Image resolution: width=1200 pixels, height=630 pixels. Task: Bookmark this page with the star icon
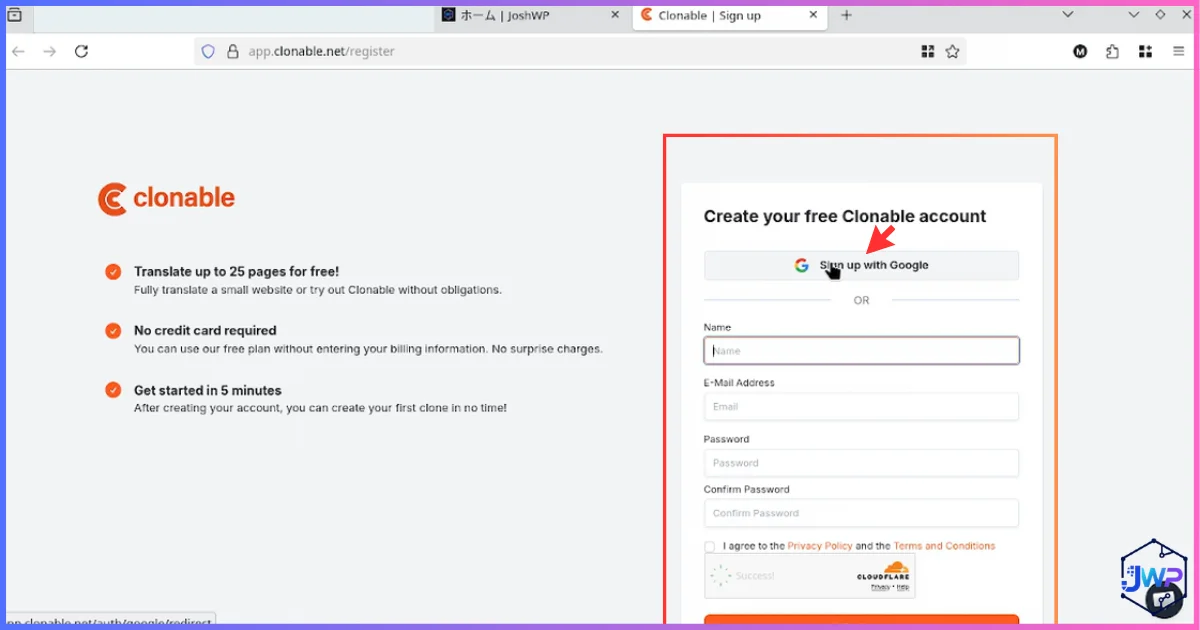pyautogui.click(x=952, y=51)
